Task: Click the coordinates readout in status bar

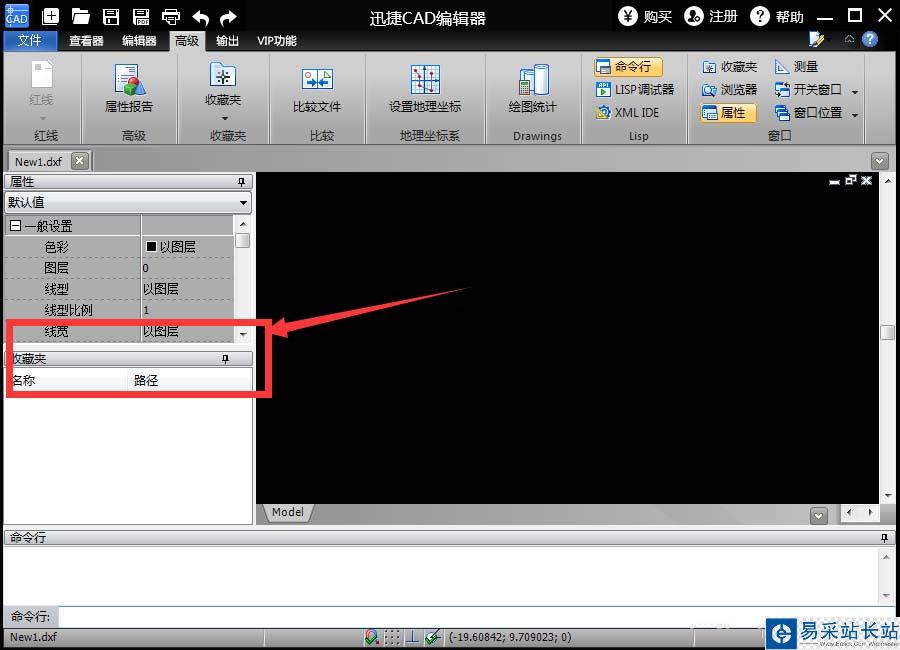Action: [510, 637]
